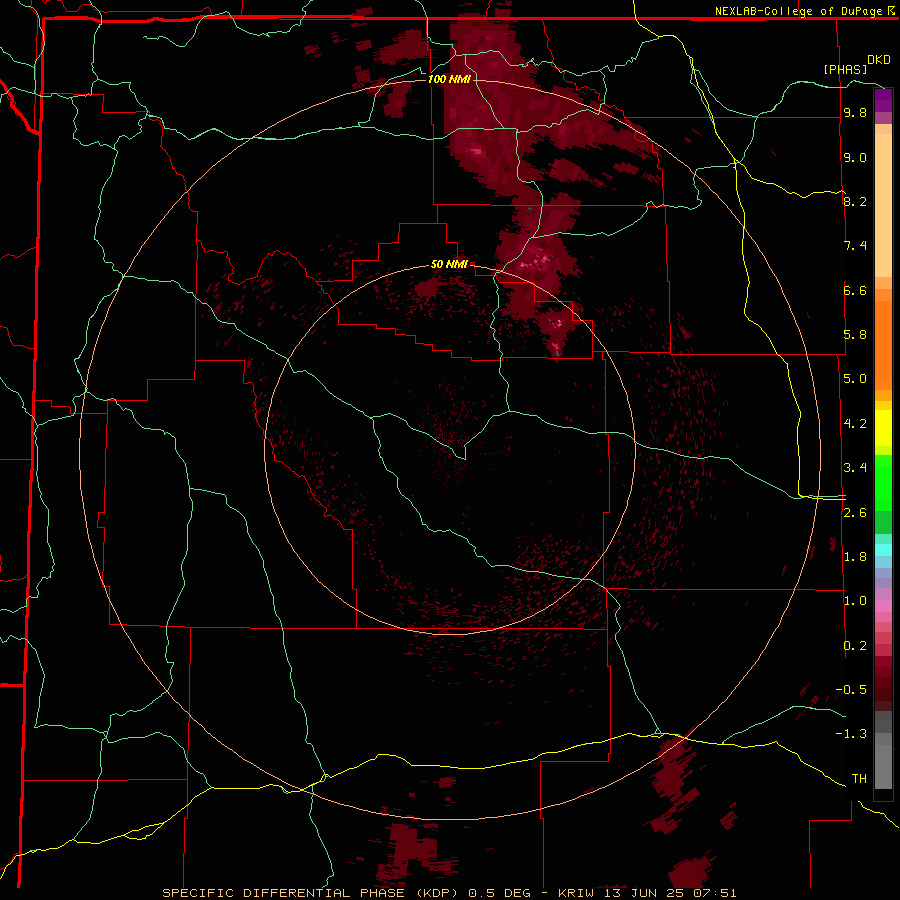Click the 4.2 value on color scale
Screen dimensions: 900x900
click(855, 424)
